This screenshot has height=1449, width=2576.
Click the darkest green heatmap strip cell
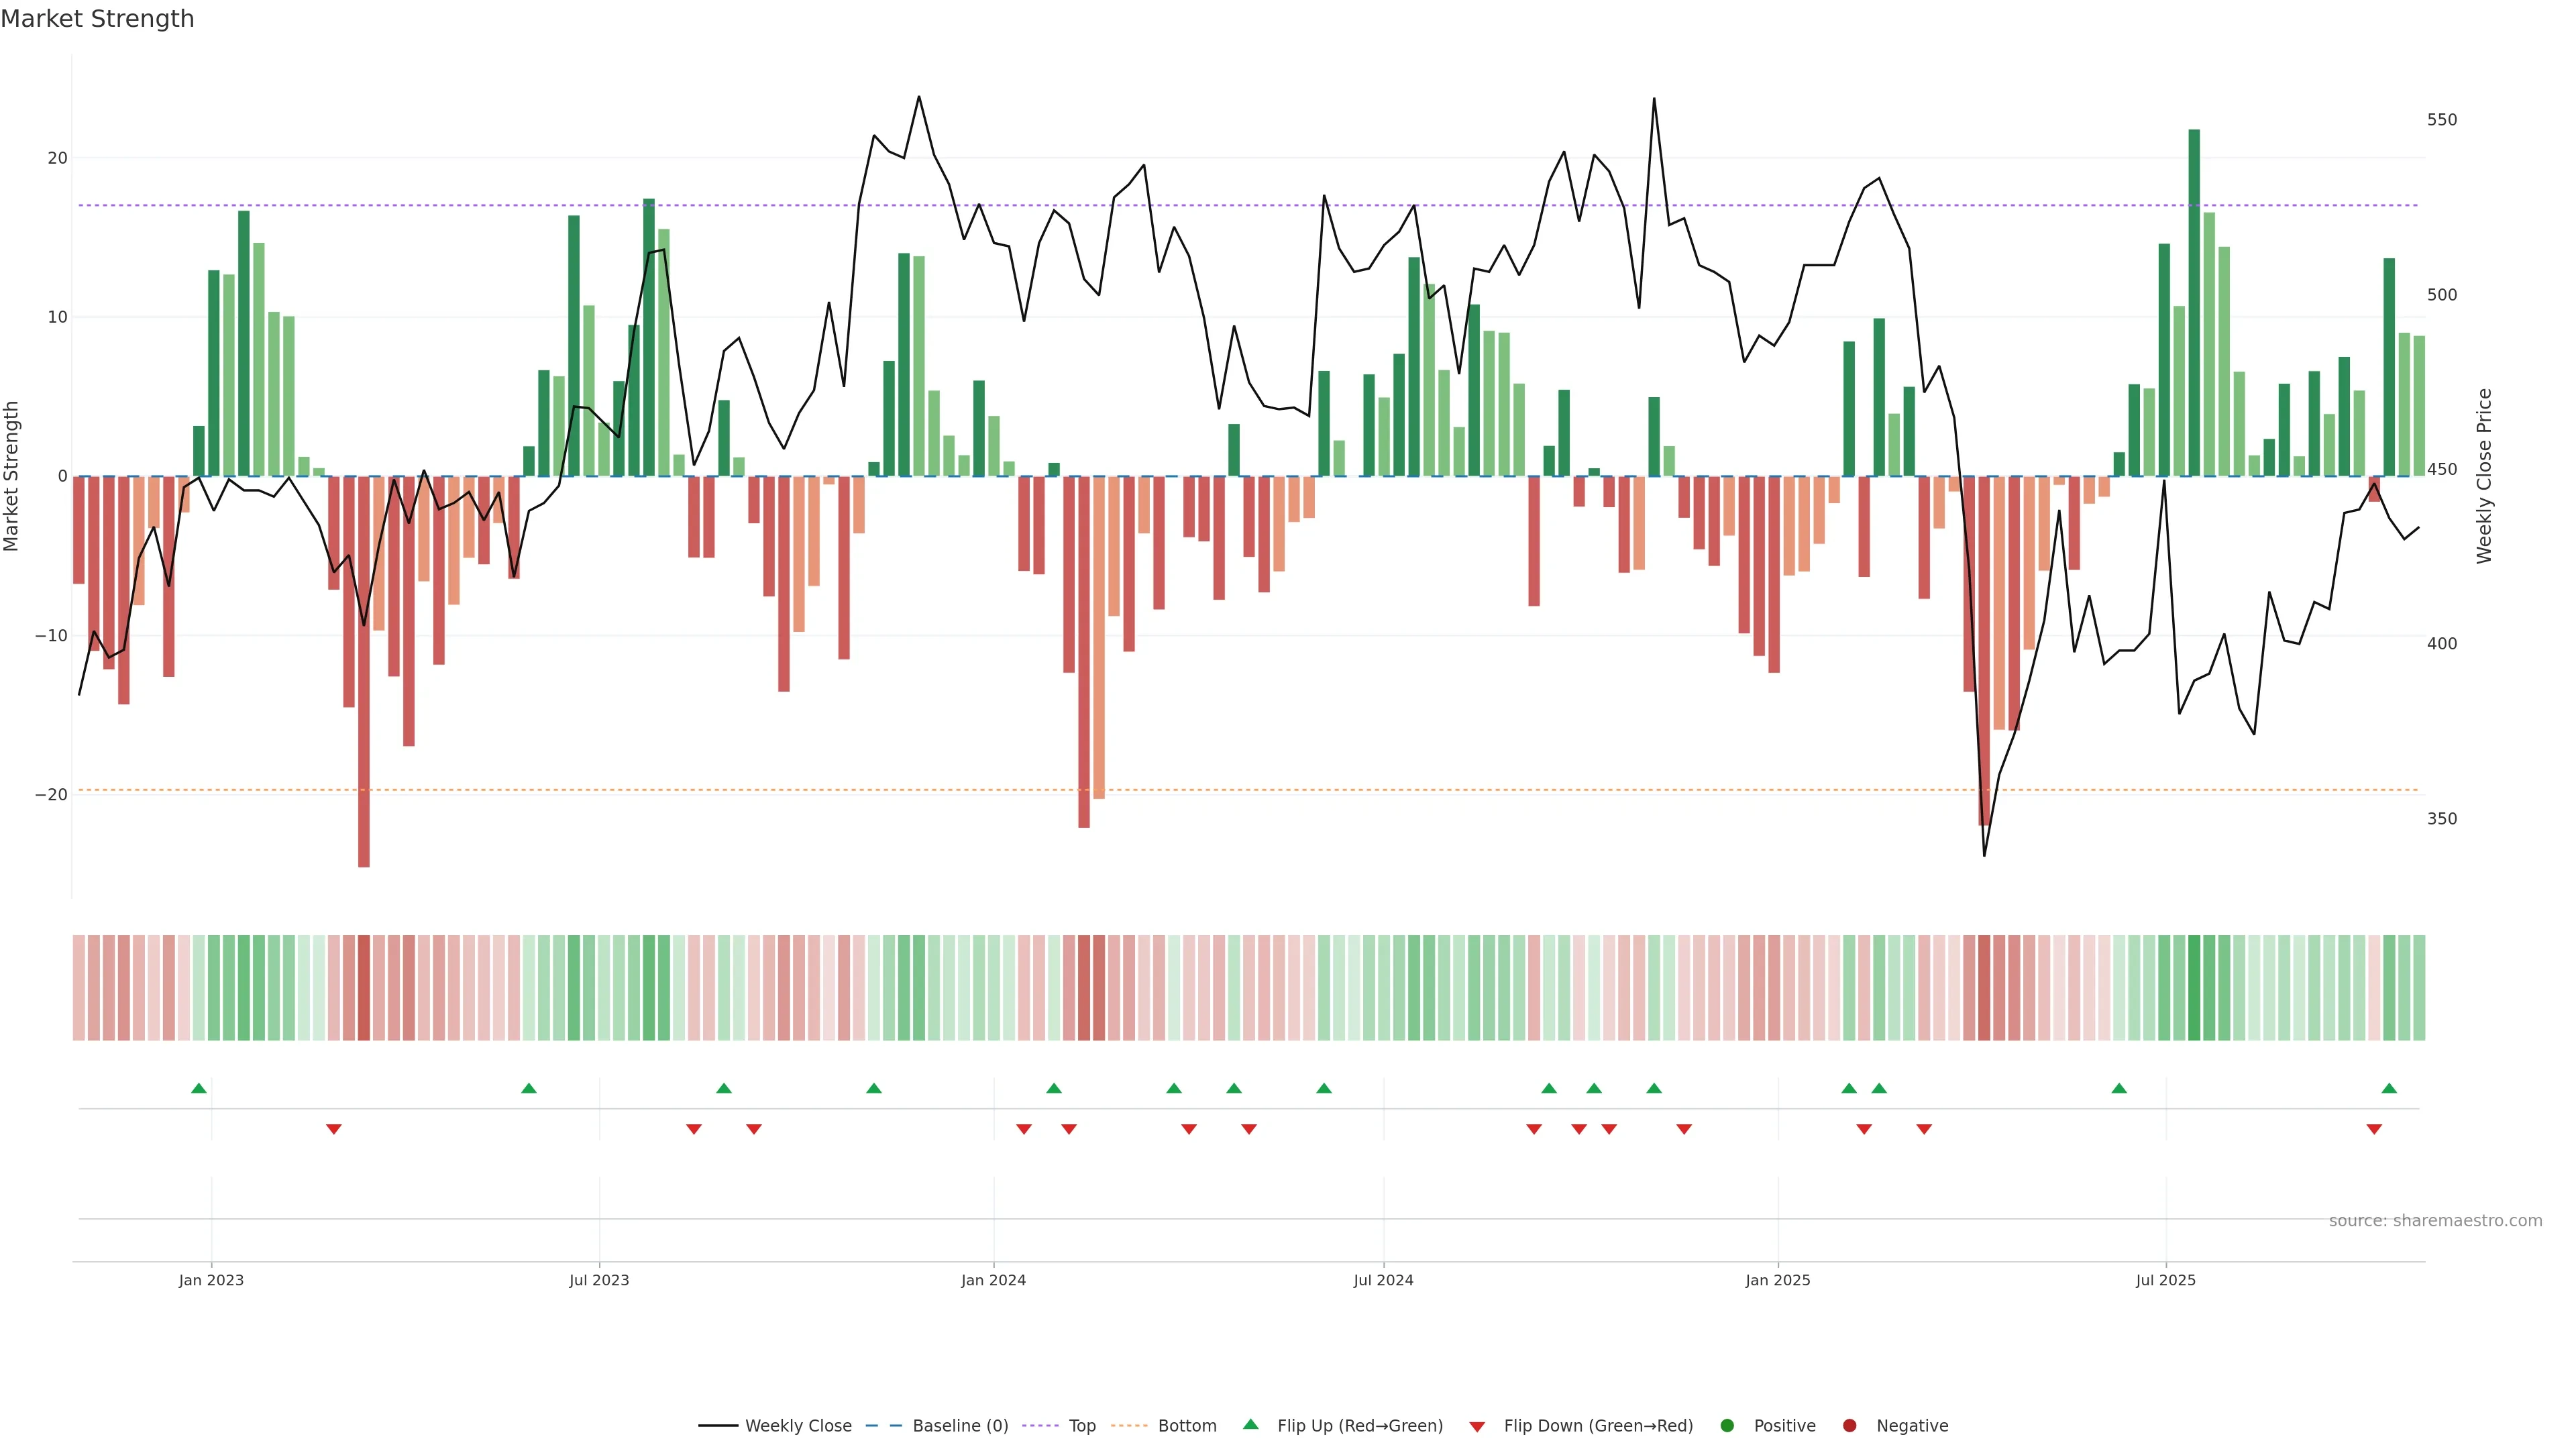(2194, 988)
